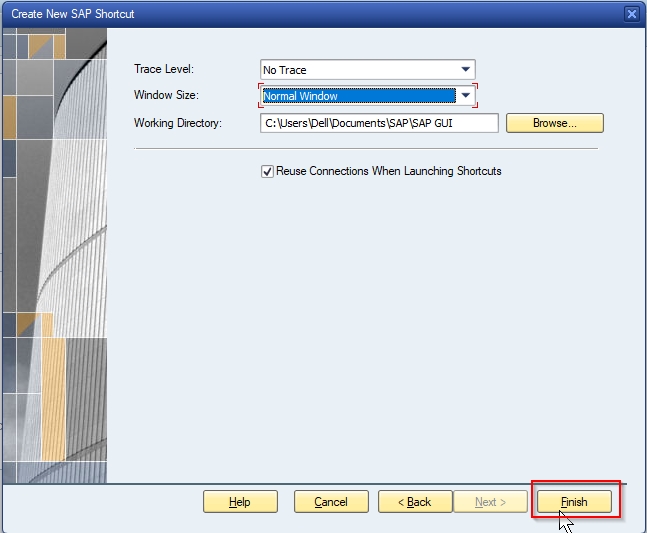Close the Create New SAP Shortcut dialog

pos(631,14)
